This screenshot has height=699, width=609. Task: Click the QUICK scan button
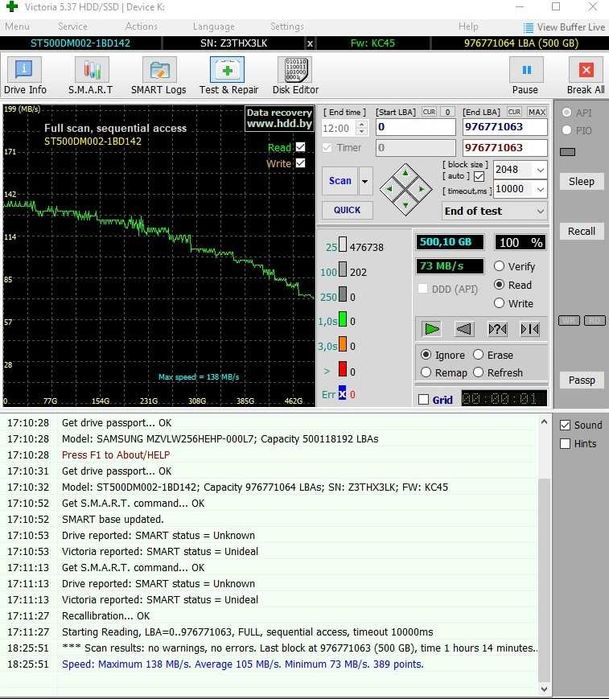(x=347, y=210)
